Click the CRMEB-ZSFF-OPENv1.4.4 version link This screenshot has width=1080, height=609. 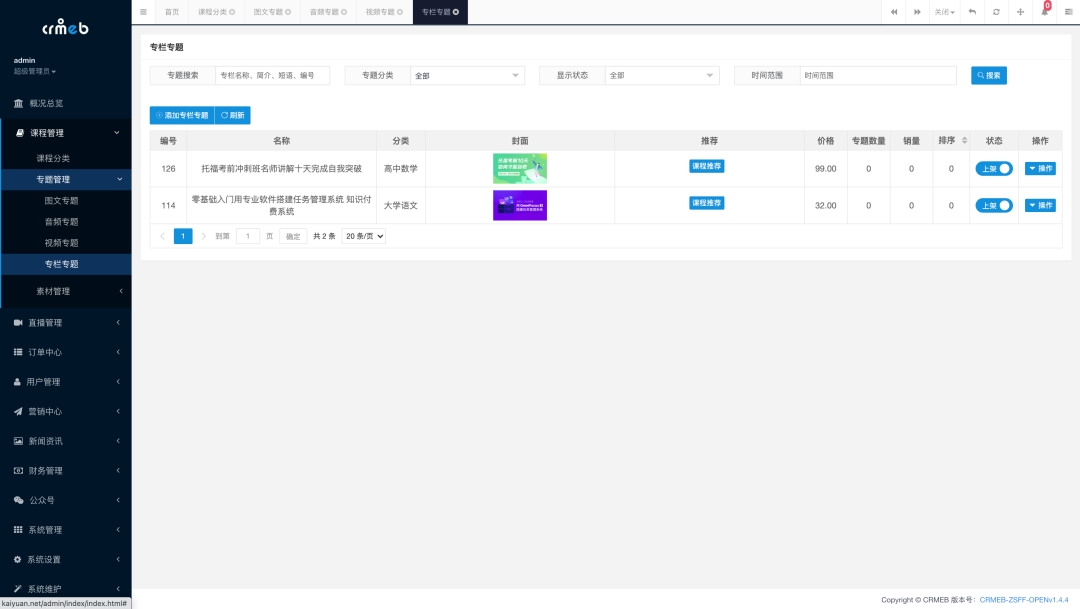[1023, 599]
